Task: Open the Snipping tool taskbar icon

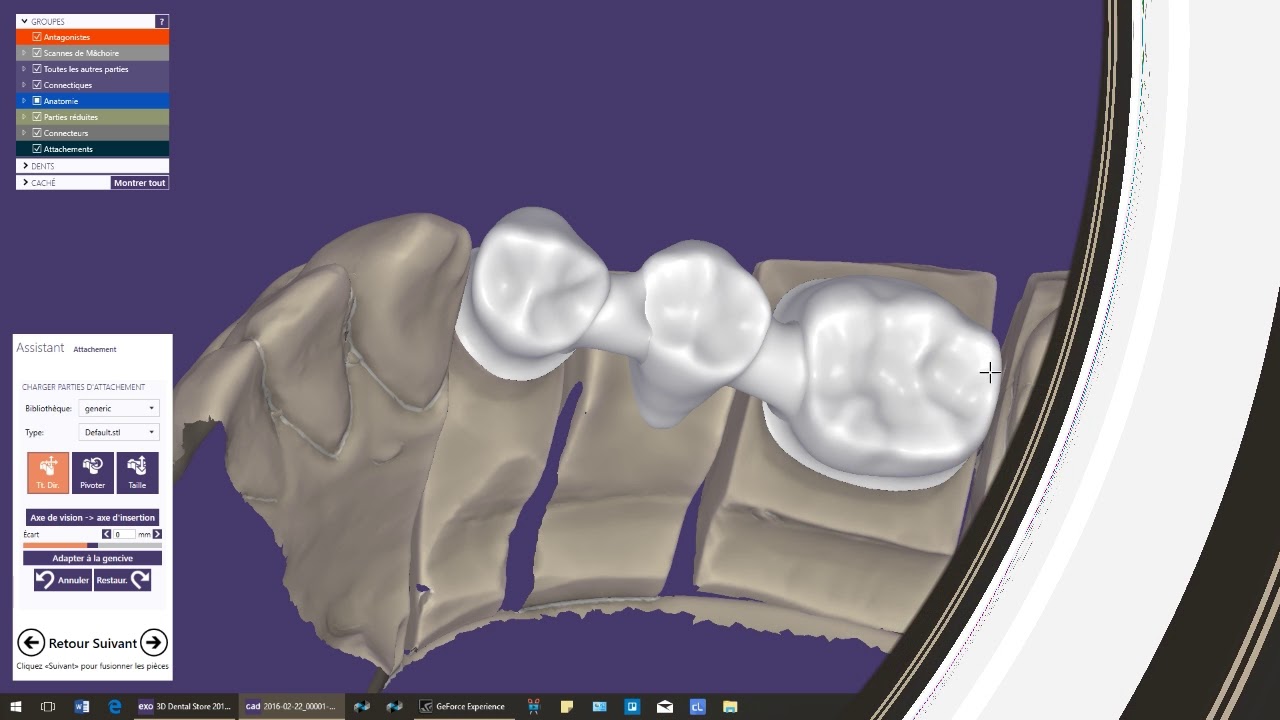Action: coord(534,706)
